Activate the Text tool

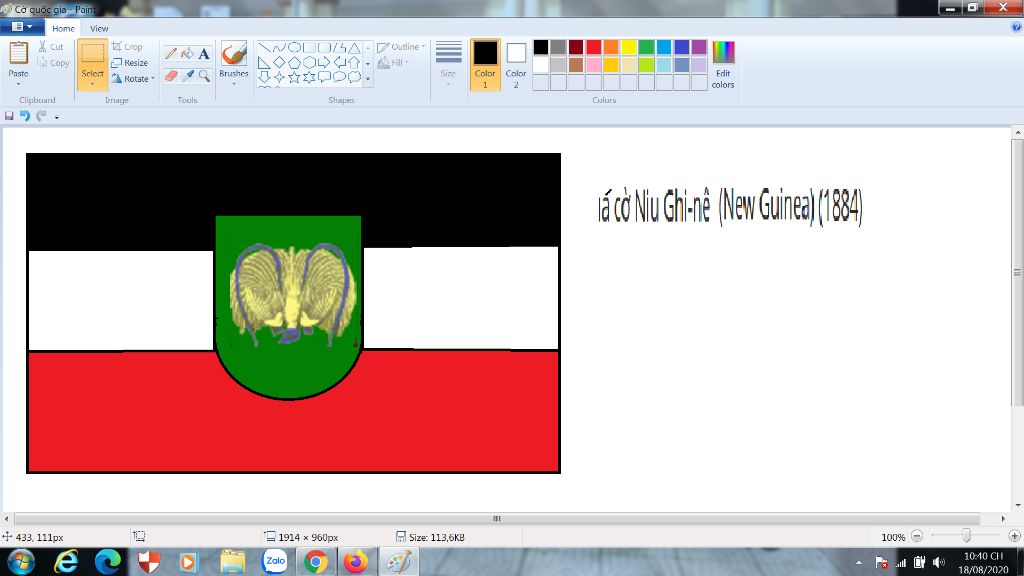[x=204, y=54]
